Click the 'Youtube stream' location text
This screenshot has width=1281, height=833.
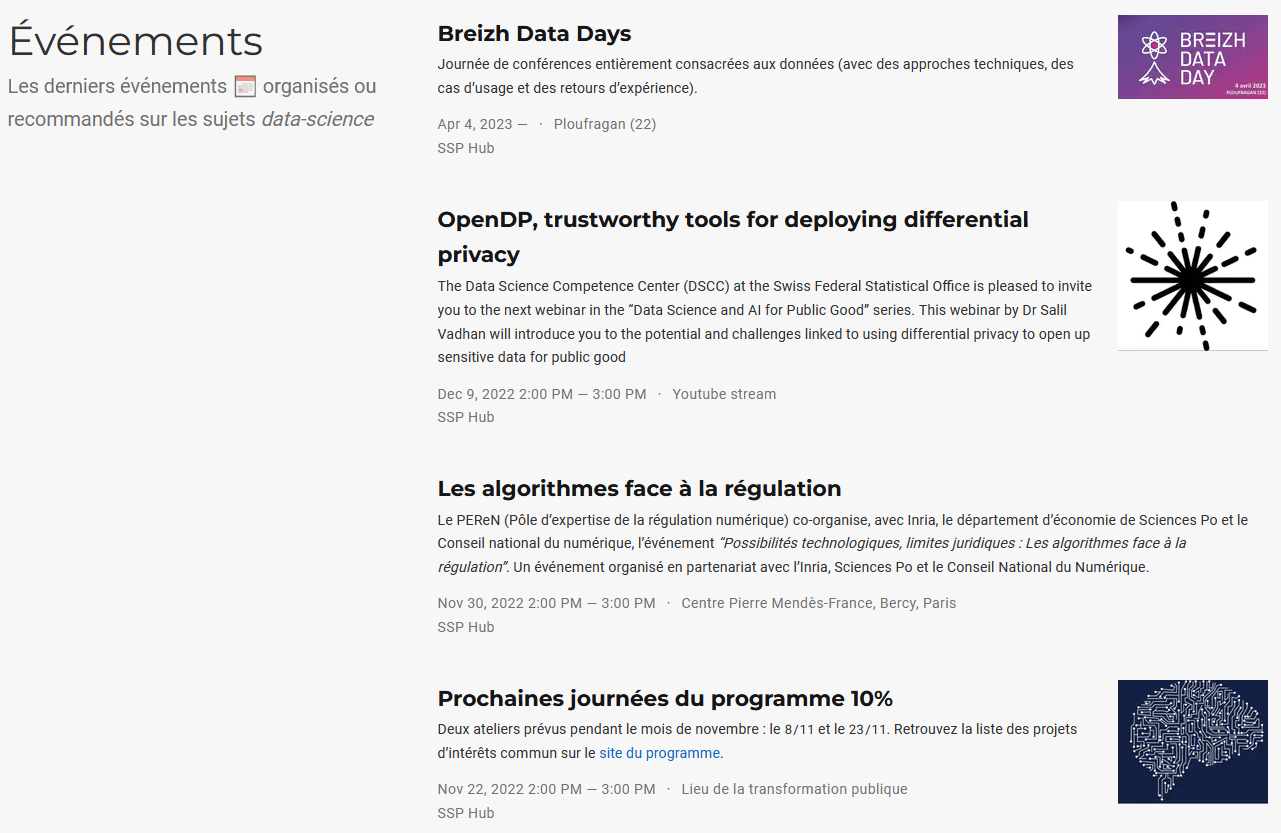(x=724, y=394)
